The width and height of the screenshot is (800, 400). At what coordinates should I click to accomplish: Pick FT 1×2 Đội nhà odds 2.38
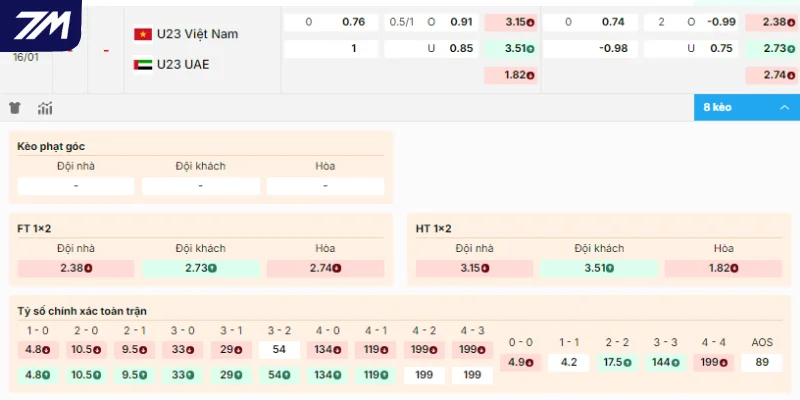tap(76, 268)
